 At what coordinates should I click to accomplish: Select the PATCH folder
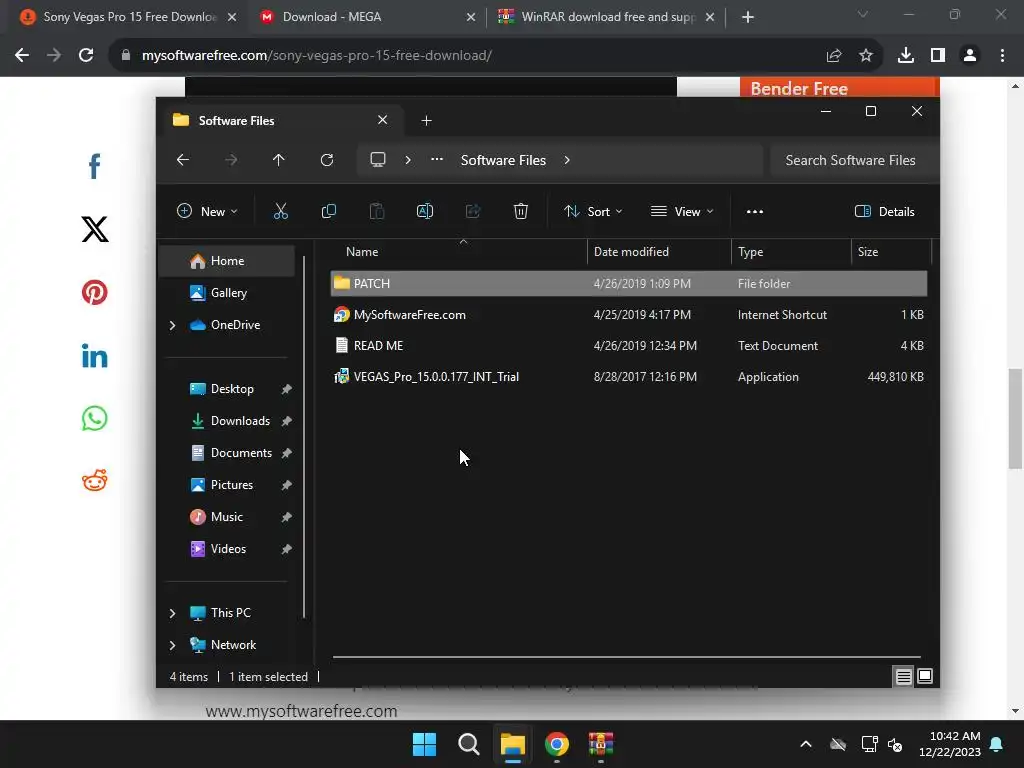628,283
